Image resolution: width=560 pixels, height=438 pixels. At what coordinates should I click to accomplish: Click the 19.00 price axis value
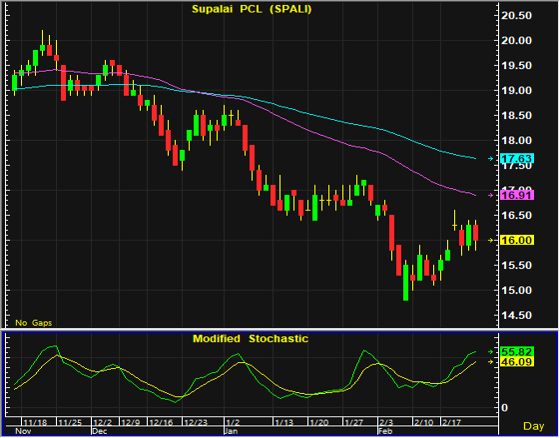pos(516,90)
